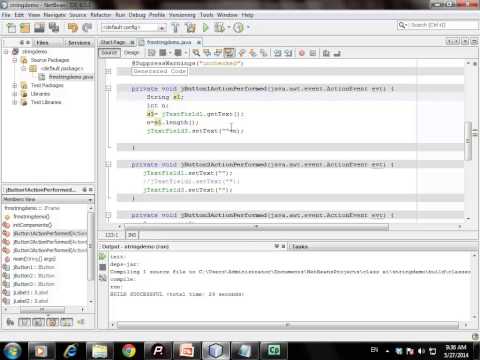
Task: Click the editor horizontal scrollbar
Action: coord(256,227)
